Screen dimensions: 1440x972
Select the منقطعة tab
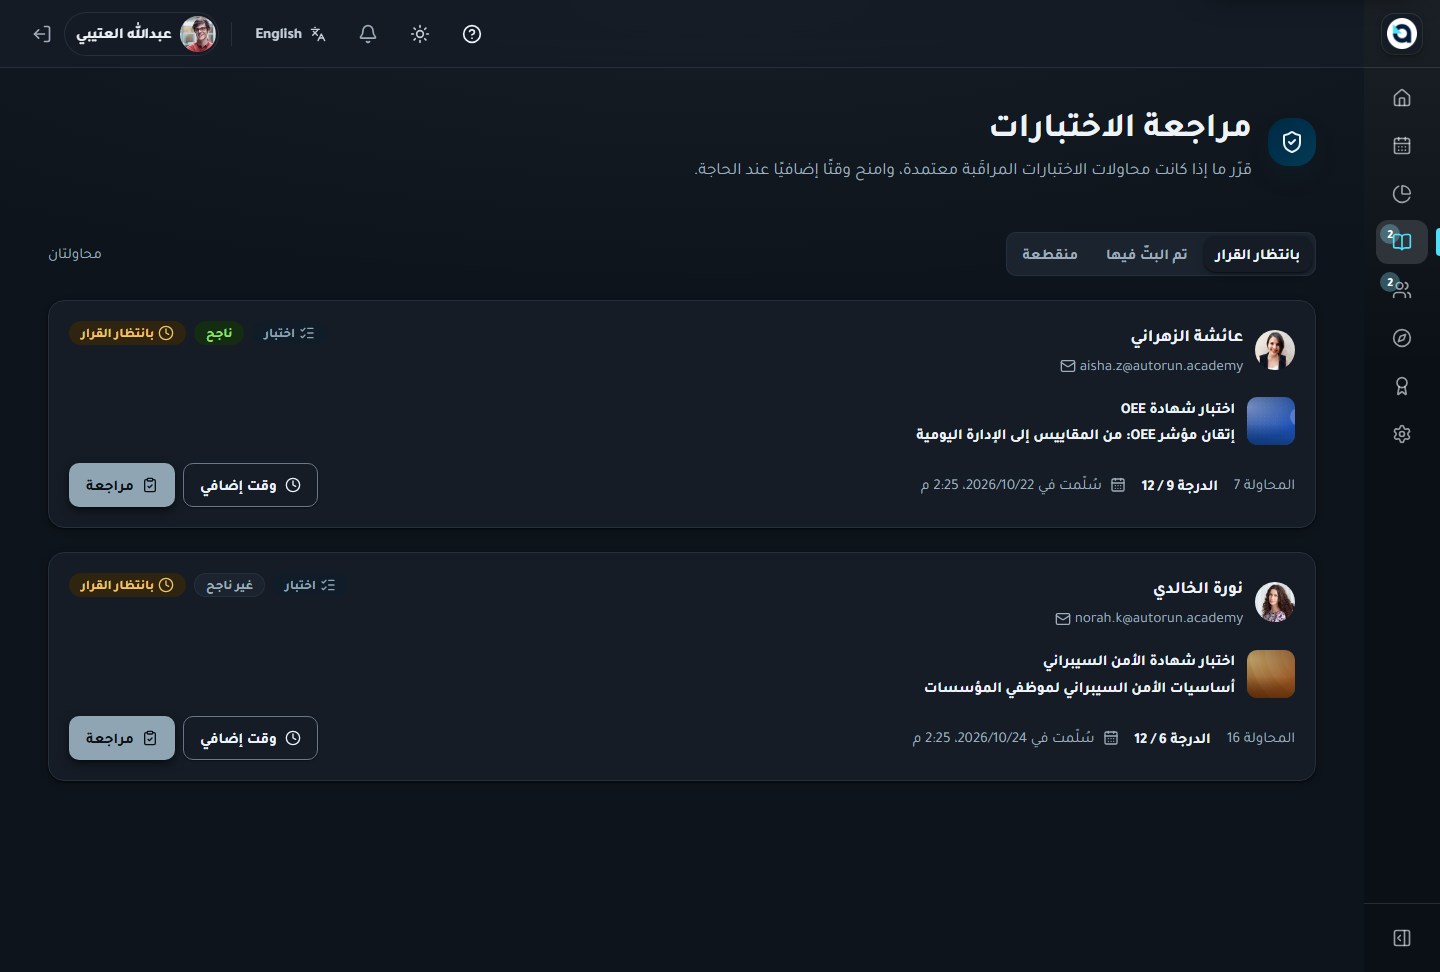click(1050, 254)
